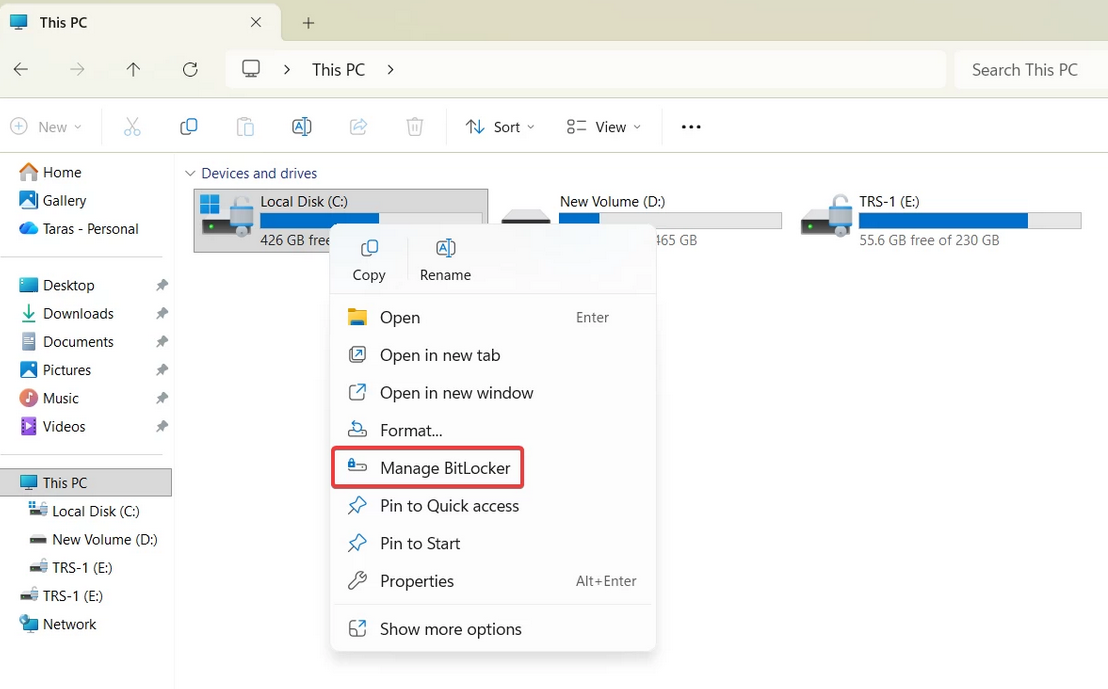Open the View dropdown menu
1108x689 pixels.
[603, 127]
